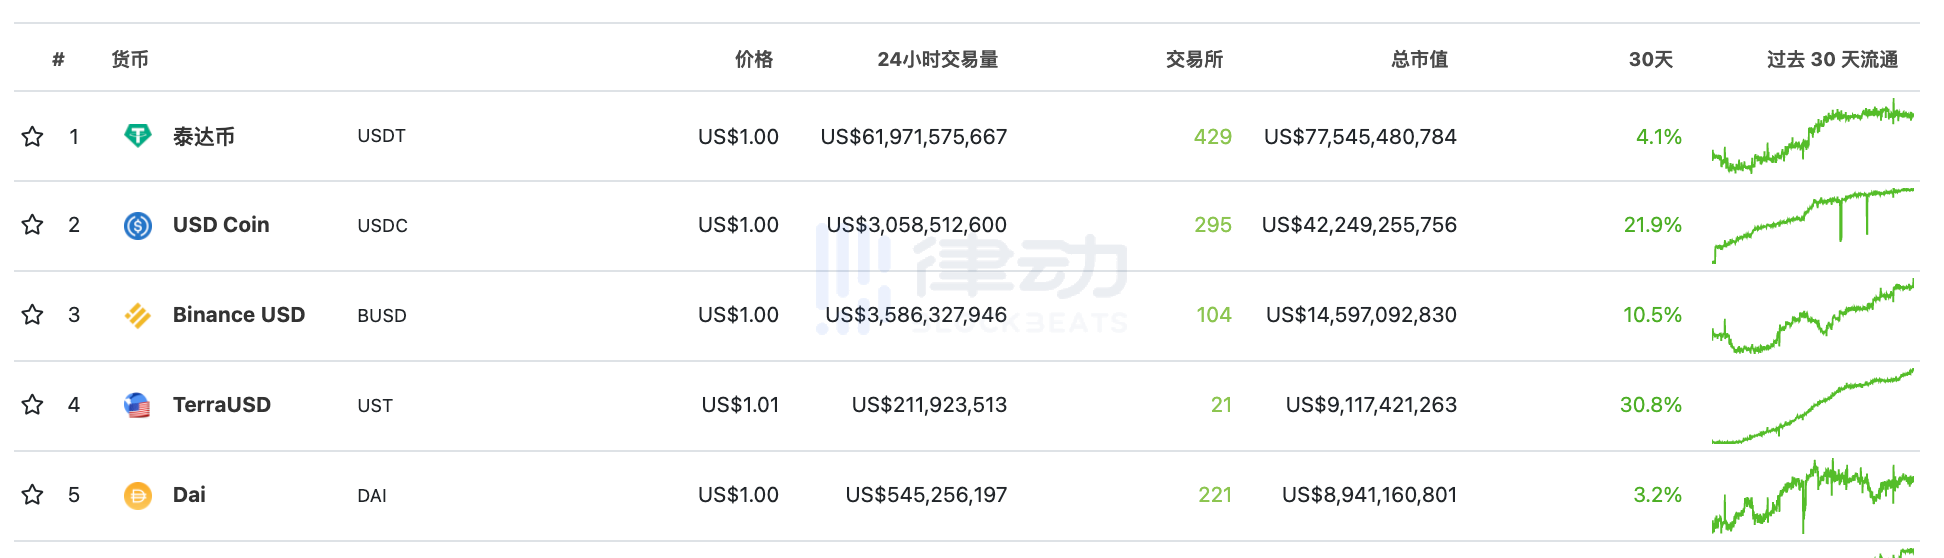Sort by 价格 column header
Screen dimensions: 1944x558
(x=754, y=60)
